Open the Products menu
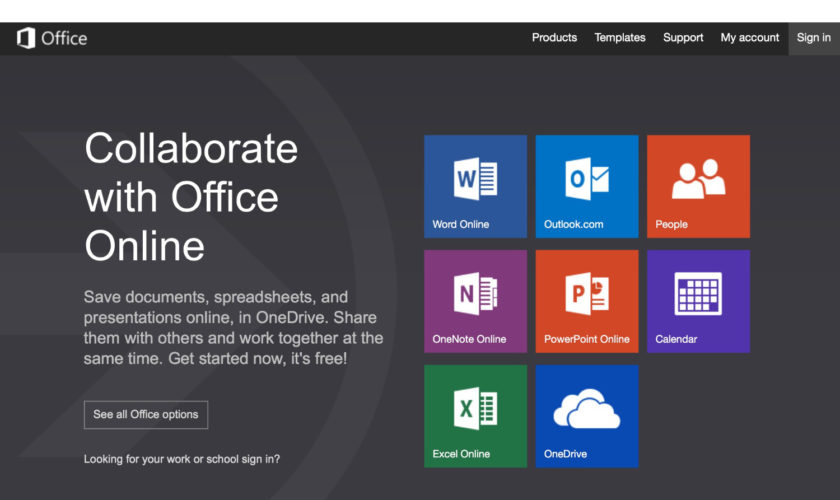The height and width of the screenshot is (500, 840). pyautogui.click(x=554, y=38)
